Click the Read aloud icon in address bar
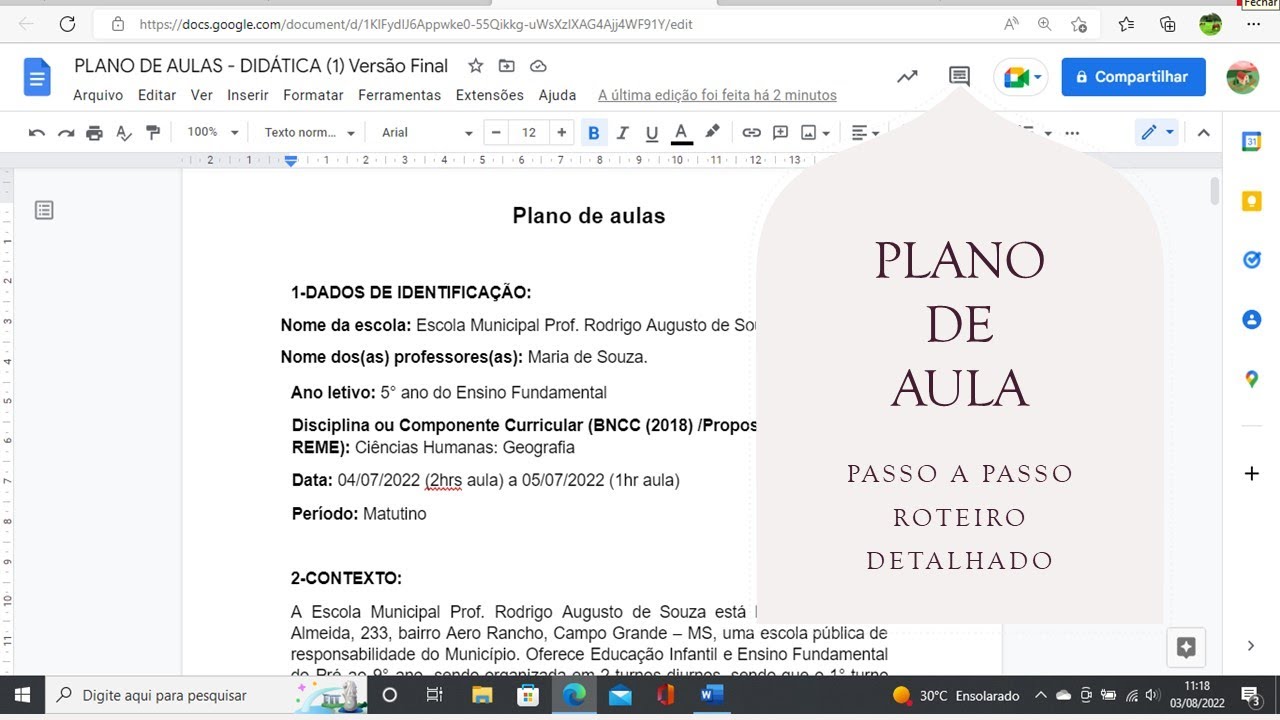 click(1011, 24)
